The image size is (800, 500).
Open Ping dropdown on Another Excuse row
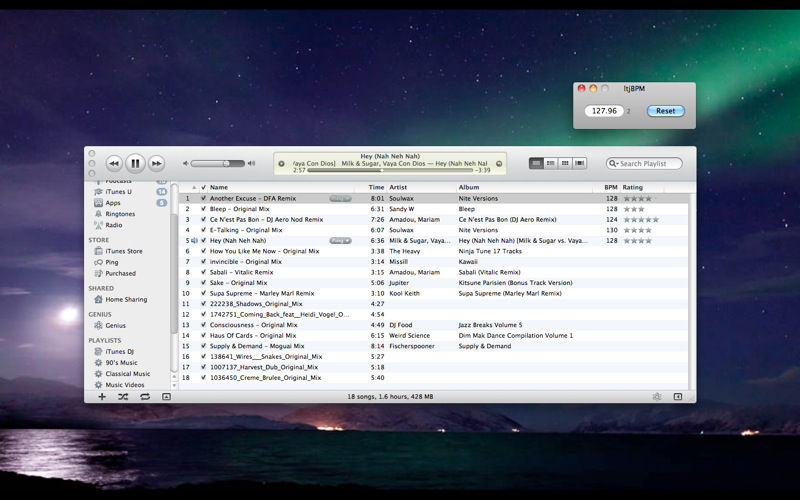pos(340,198)
